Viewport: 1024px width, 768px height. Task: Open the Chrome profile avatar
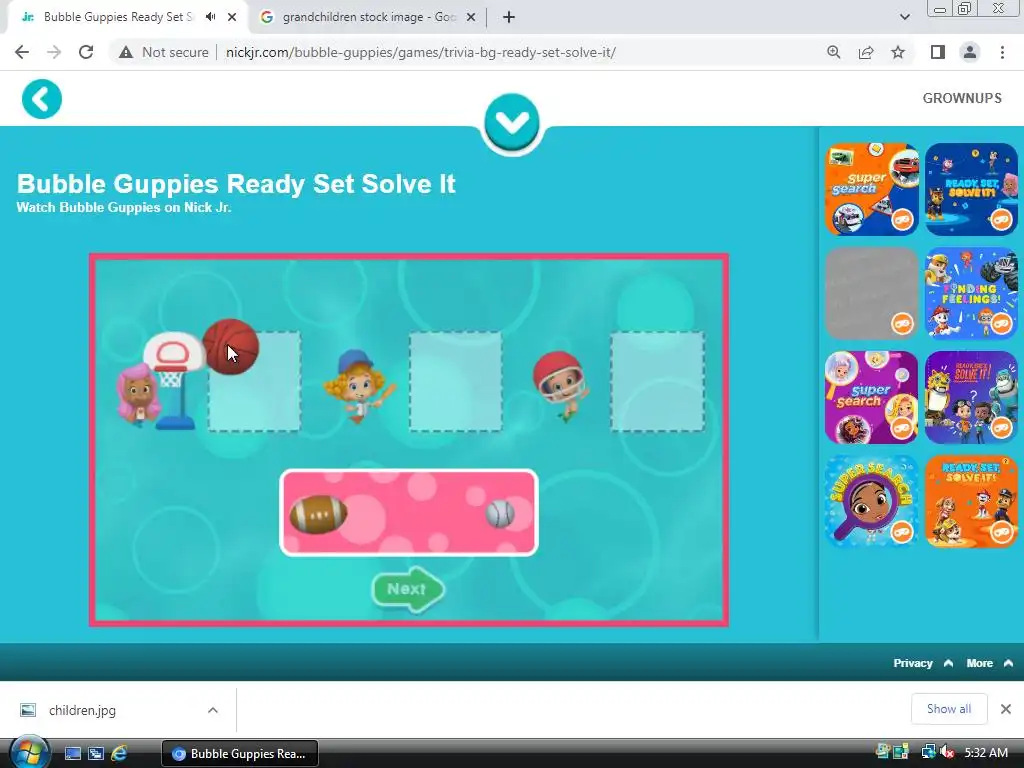970,52
